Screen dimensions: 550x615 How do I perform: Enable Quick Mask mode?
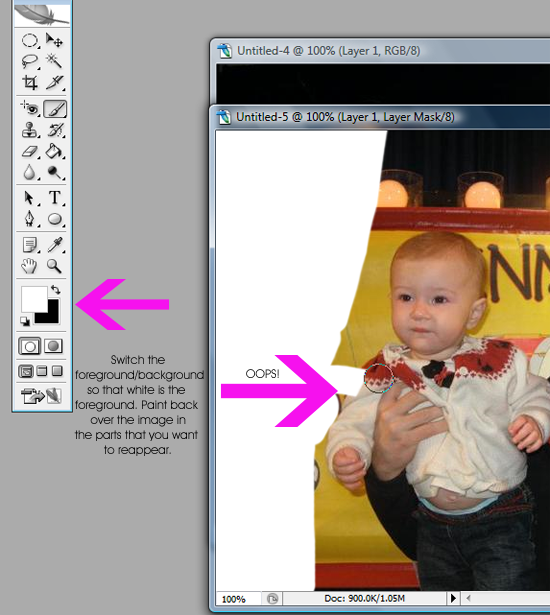click(x=53, y=346)
